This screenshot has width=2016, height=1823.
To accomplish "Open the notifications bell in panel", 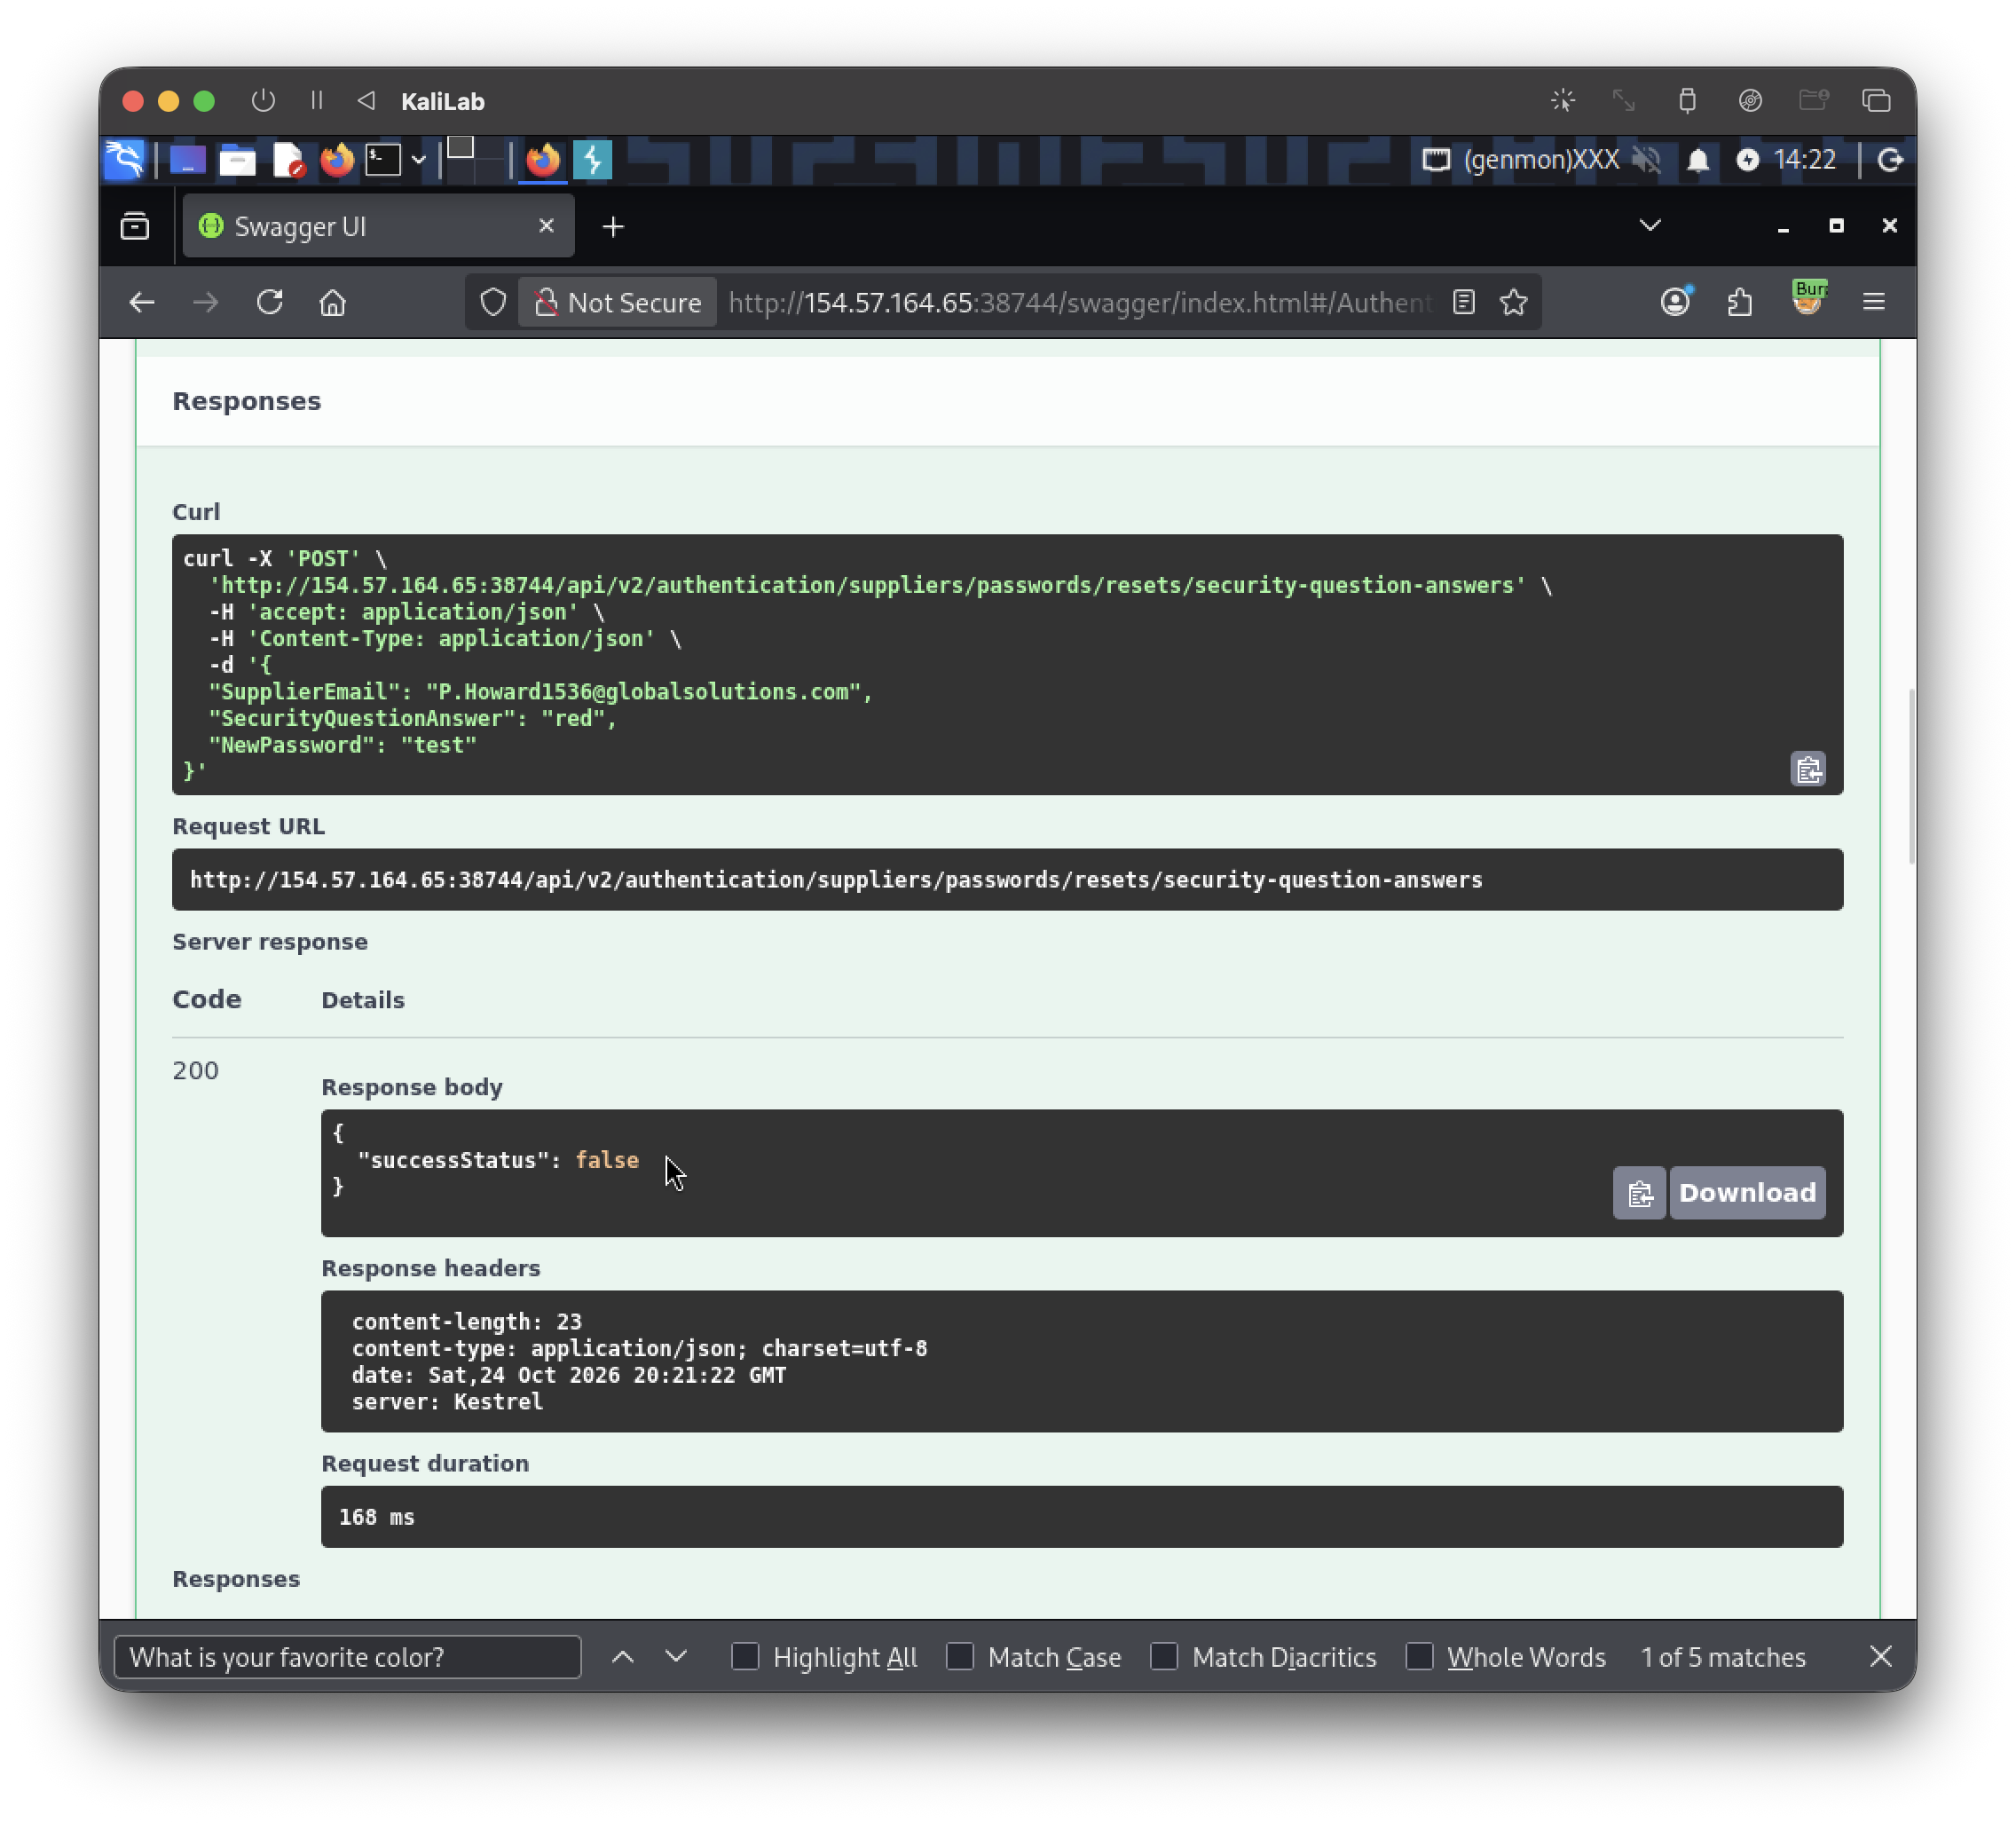I will click(x=1698, y=160).
